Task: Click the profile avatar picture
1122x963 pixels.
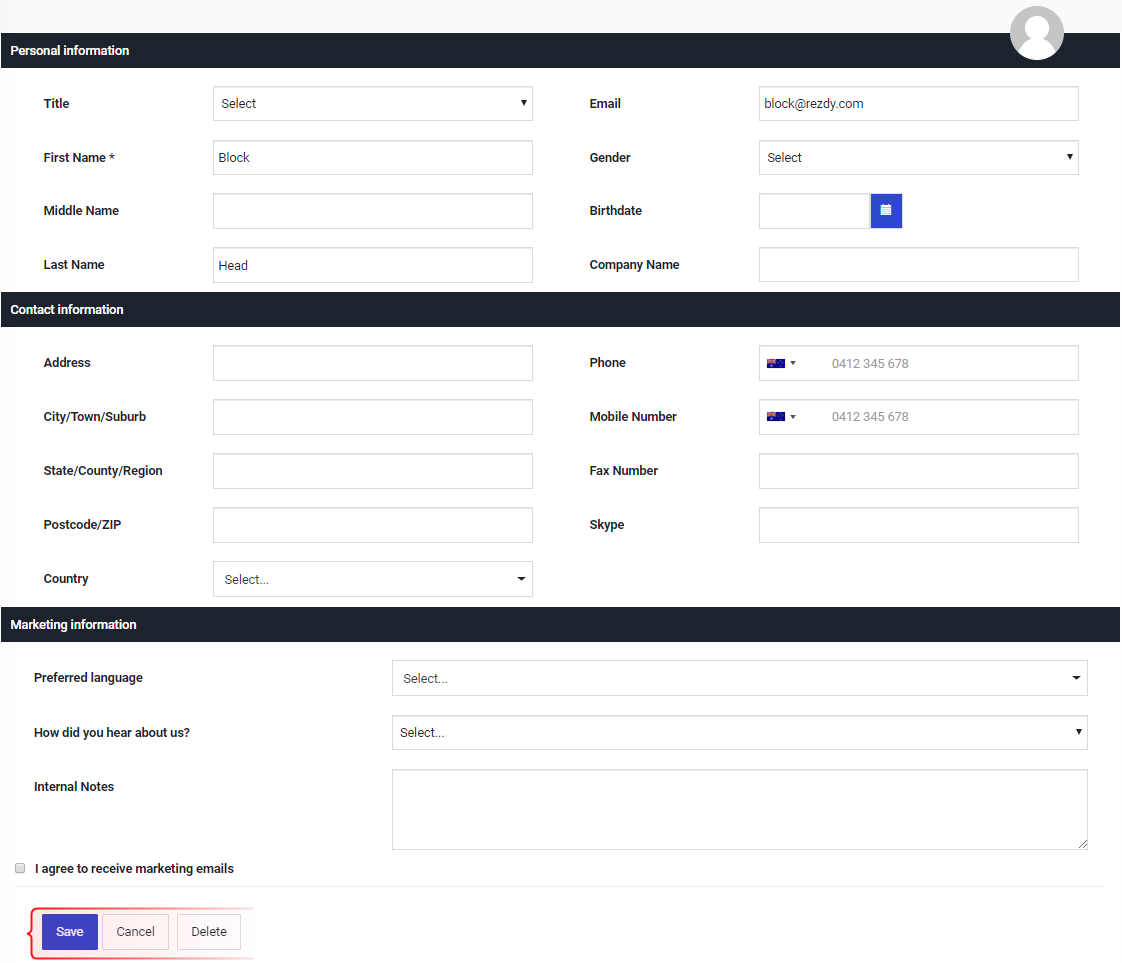Action: (1036, 33)
